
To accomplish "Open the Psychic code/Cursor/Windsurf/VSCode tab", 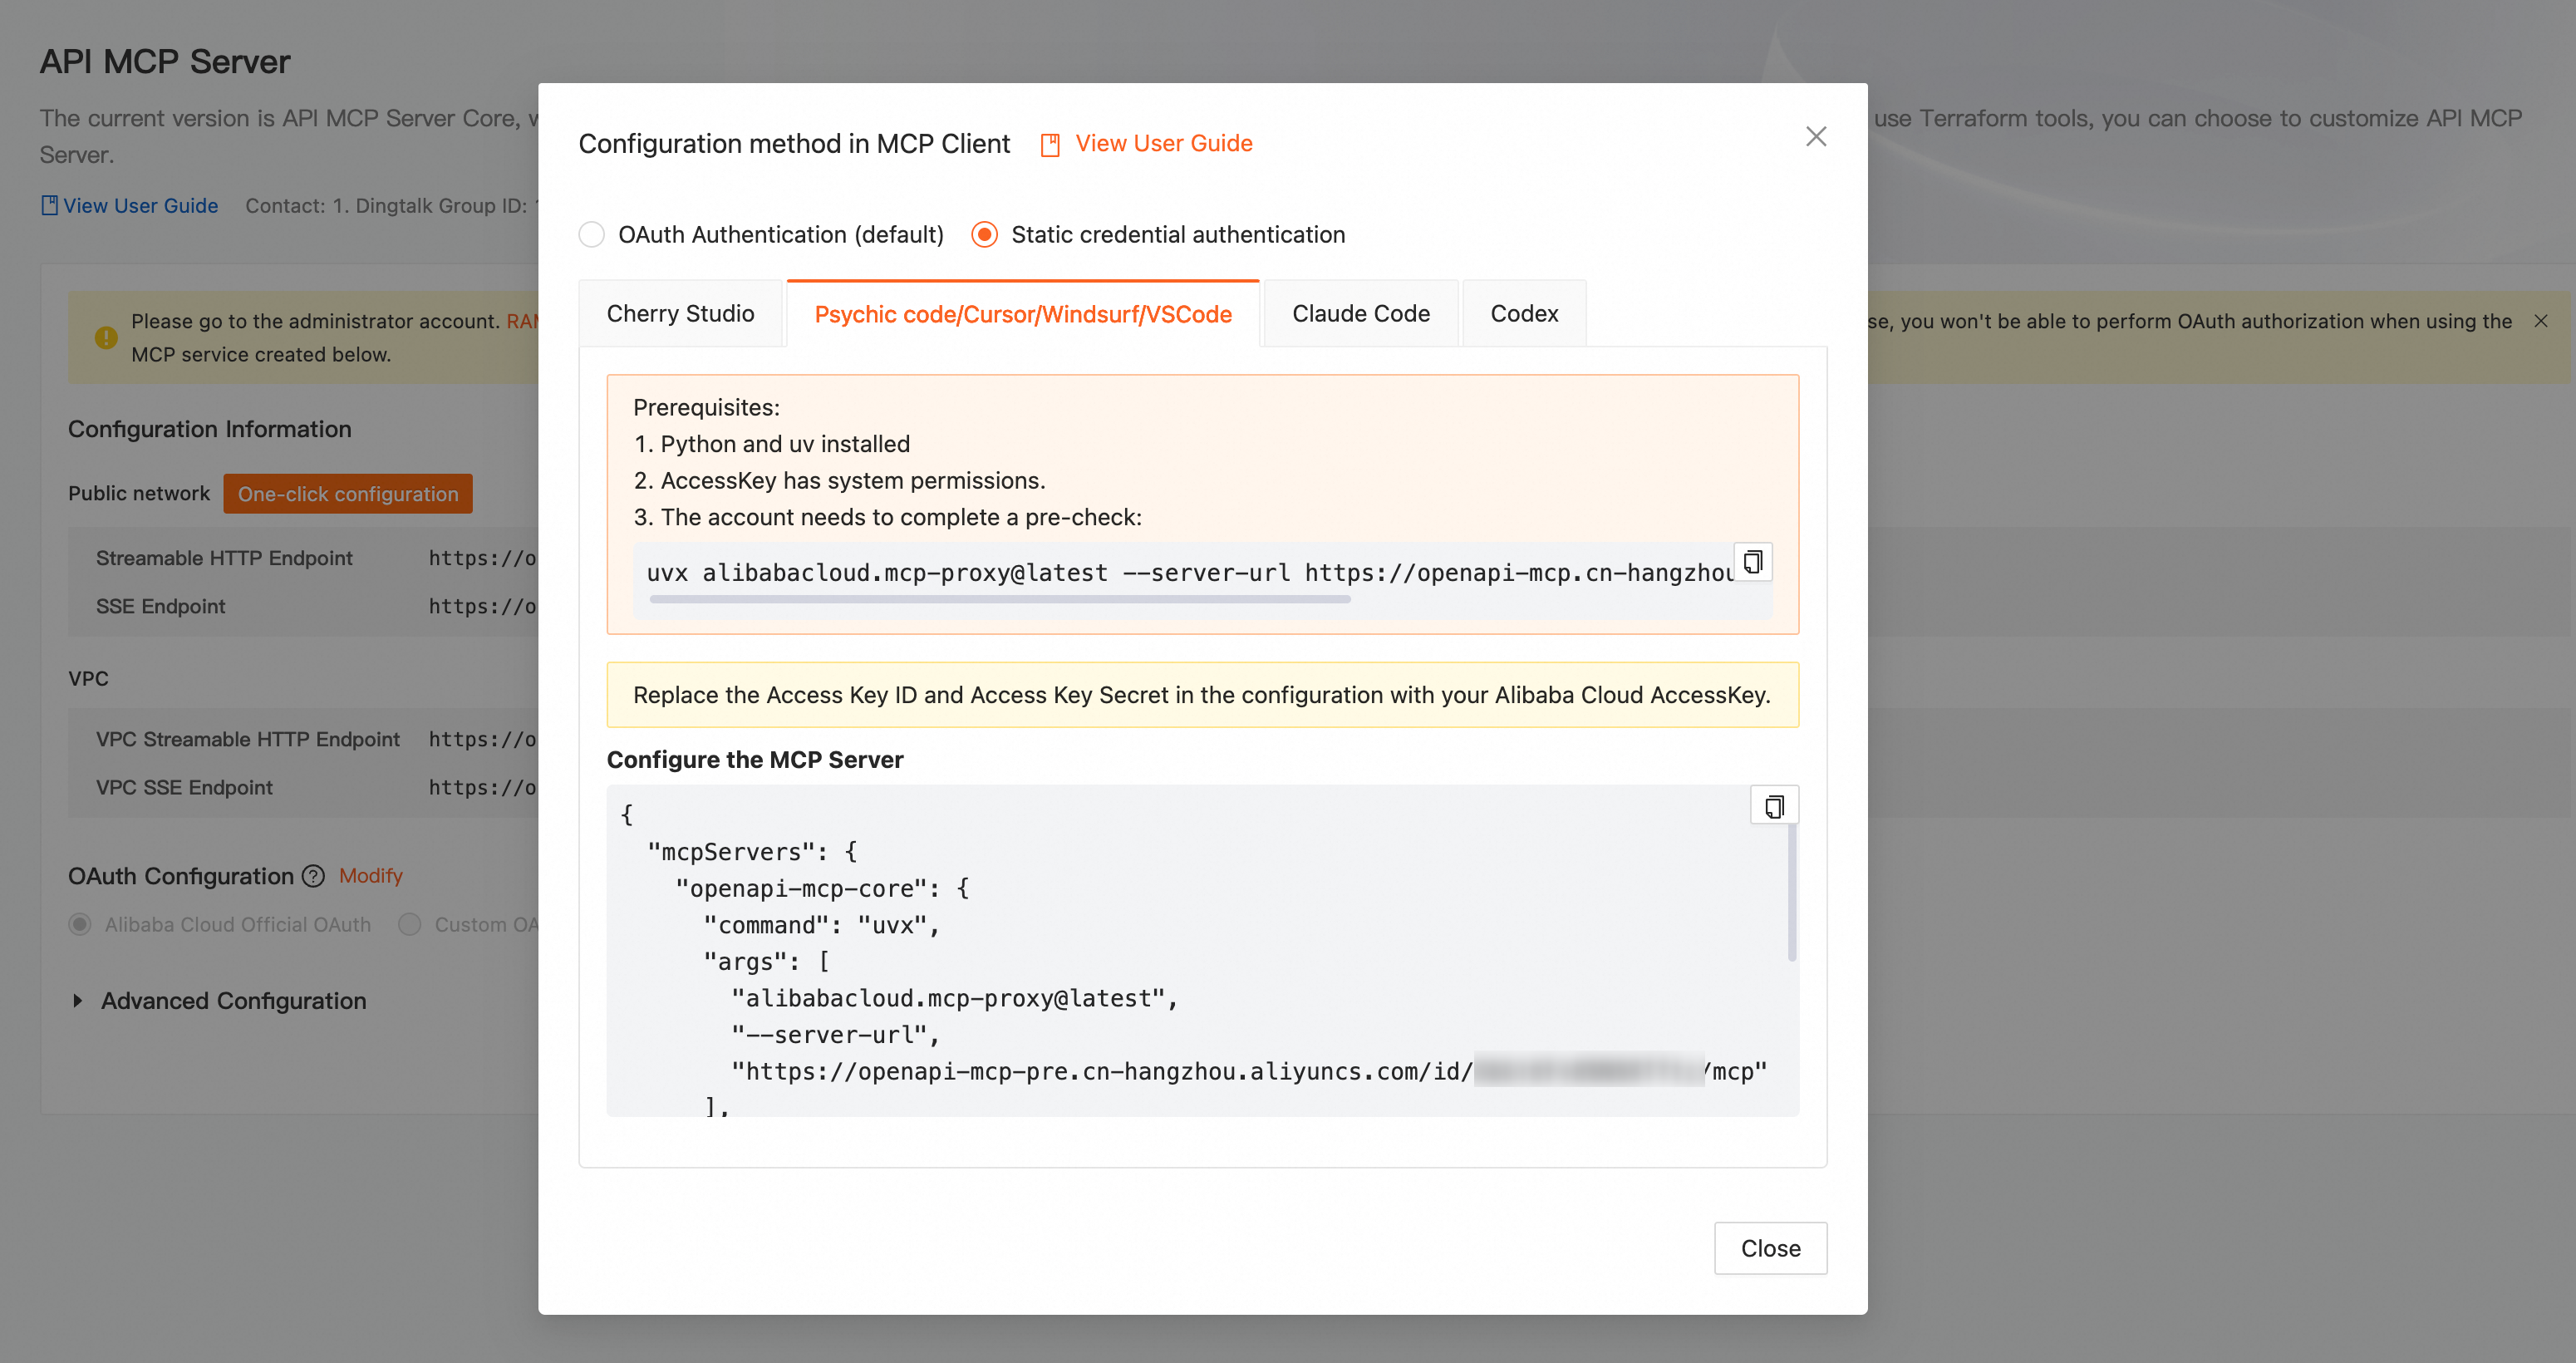I will 1023,314.
